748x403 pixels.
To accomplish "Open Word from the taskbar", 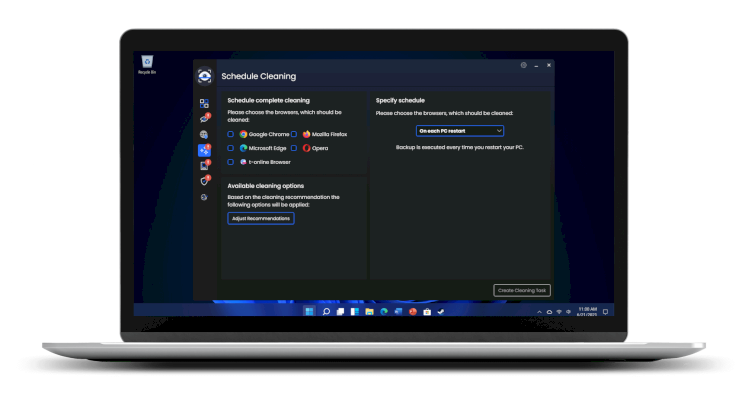I will coord(398,311).
